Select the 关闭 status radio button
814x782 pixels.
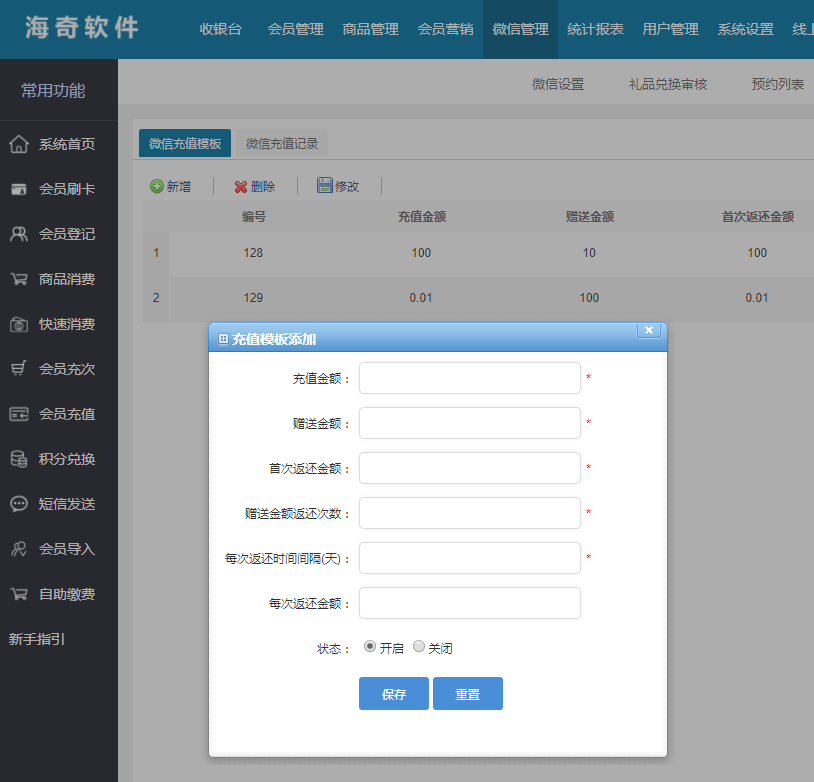pos(419,647)
